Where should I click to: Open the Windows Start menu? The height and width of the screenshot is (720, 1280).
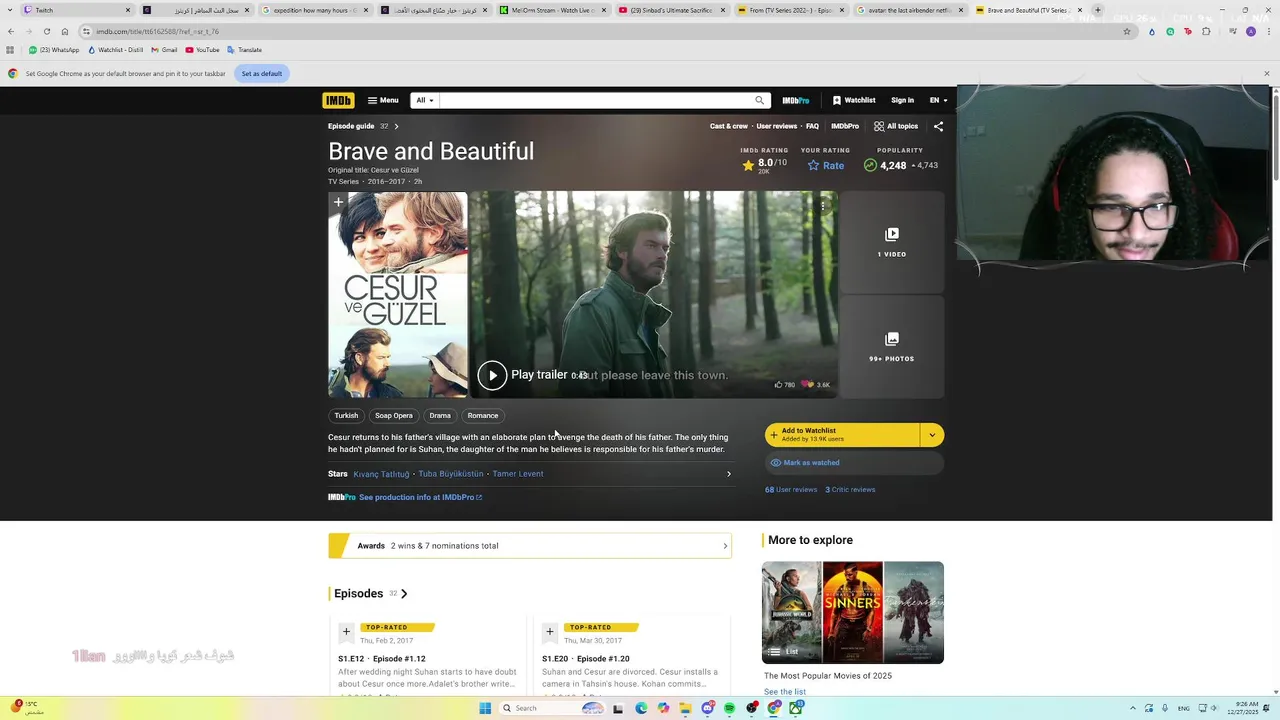pos(485,708)
